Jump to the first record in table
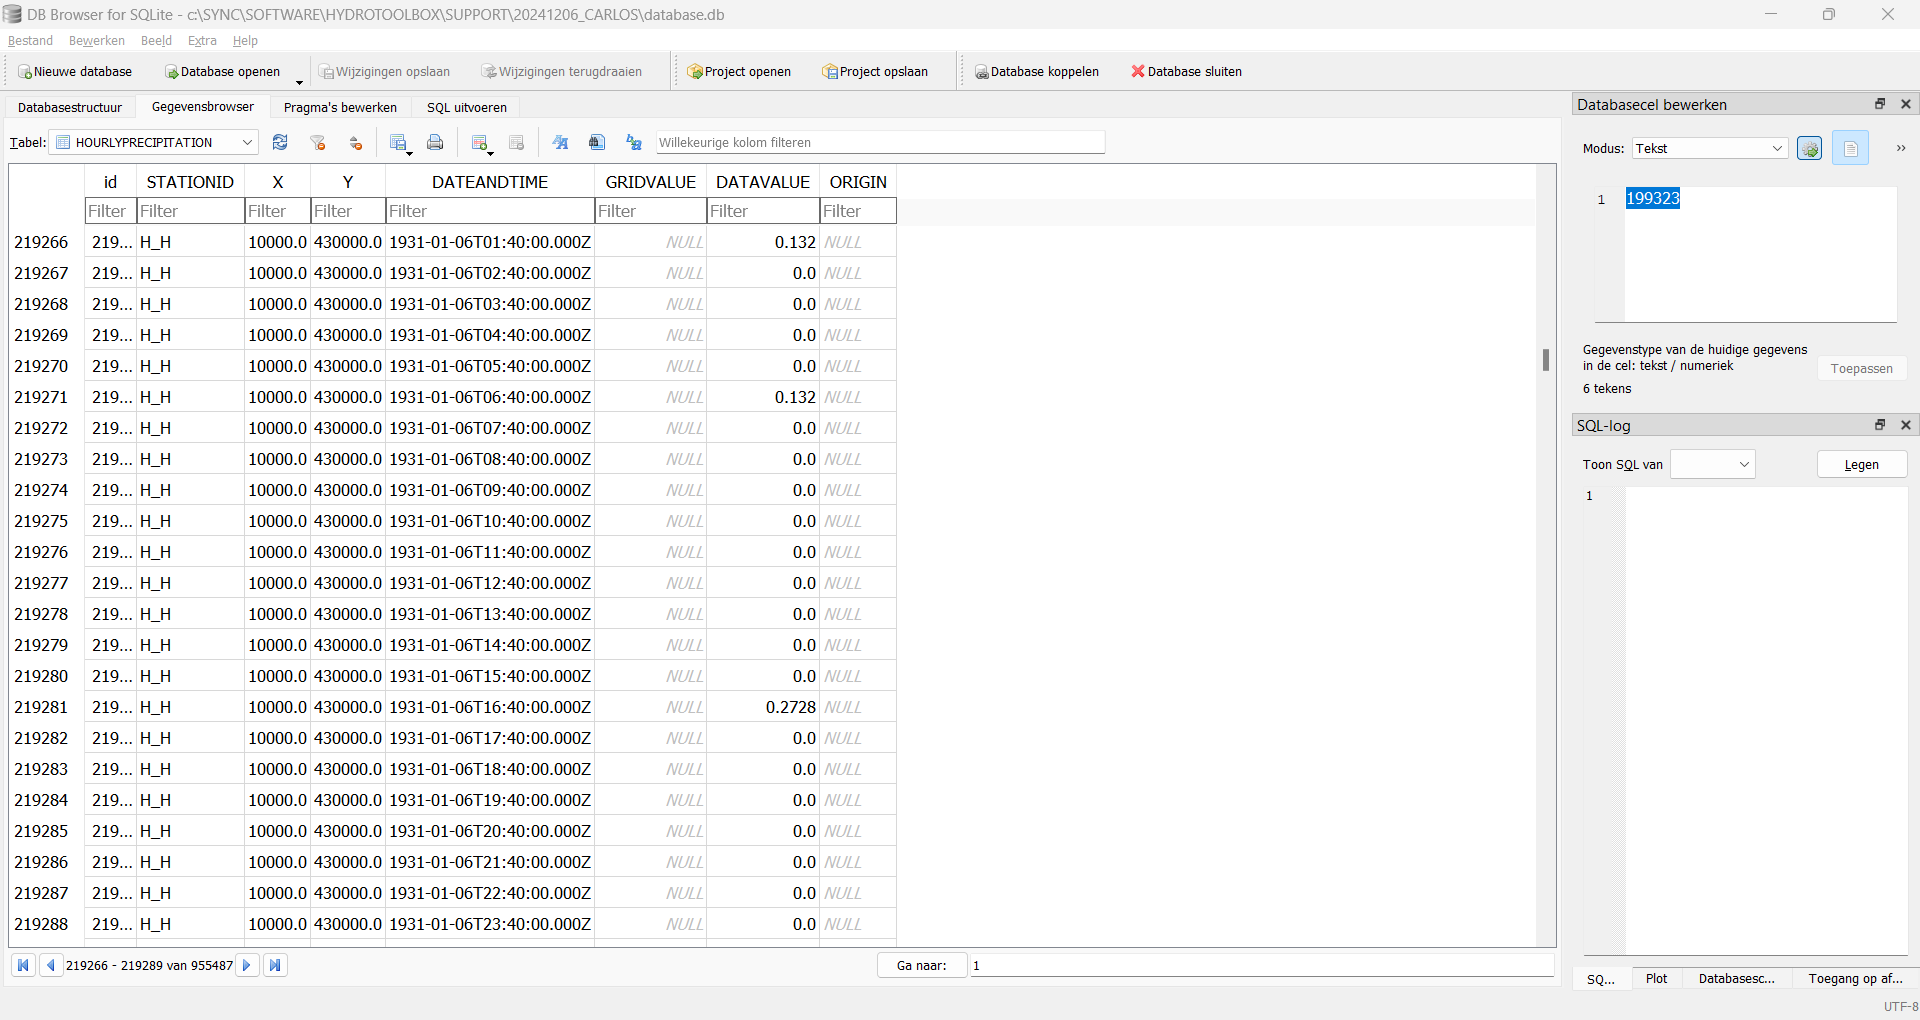This screenshot has height=1020, width=1920. pos(23,965)
